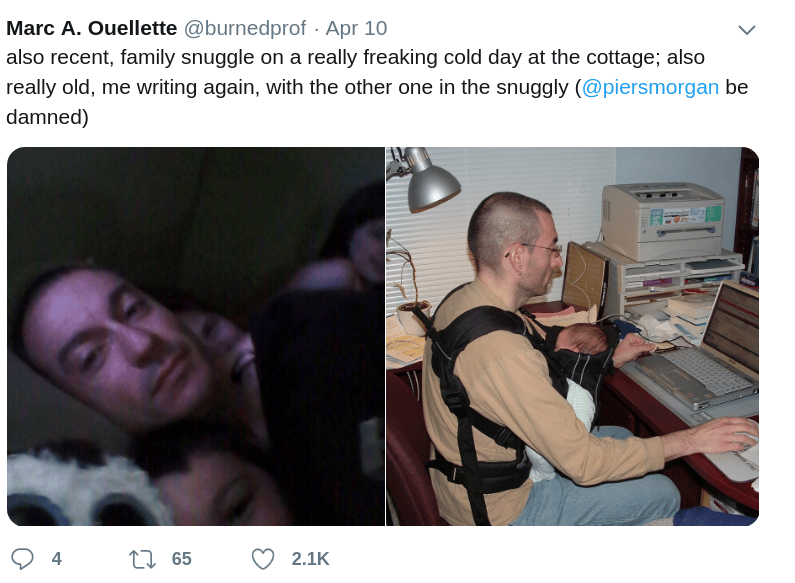Click the retweet arrows icon
Viewport: 795px width, 583px height.
tap(142, 559)
